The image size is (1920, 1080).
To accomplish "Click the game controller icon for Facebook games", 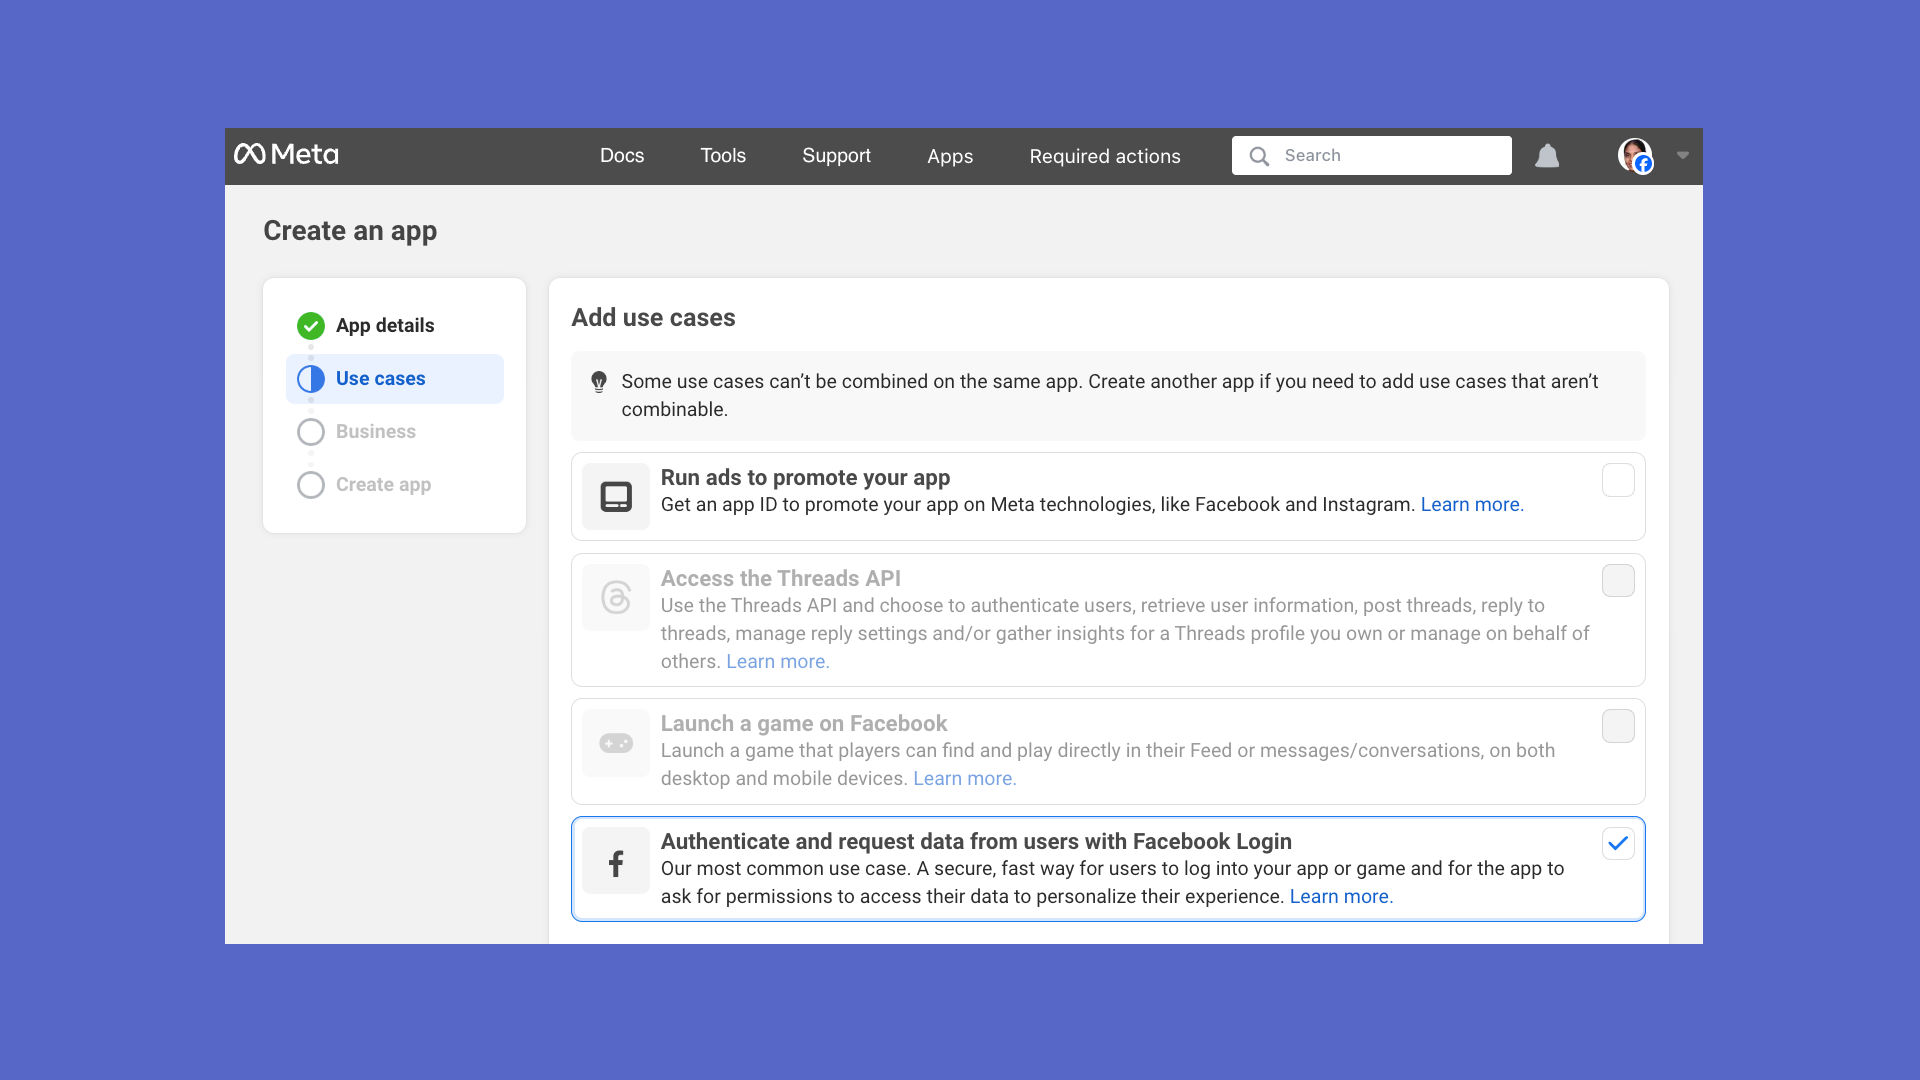I will click(615, 743).
